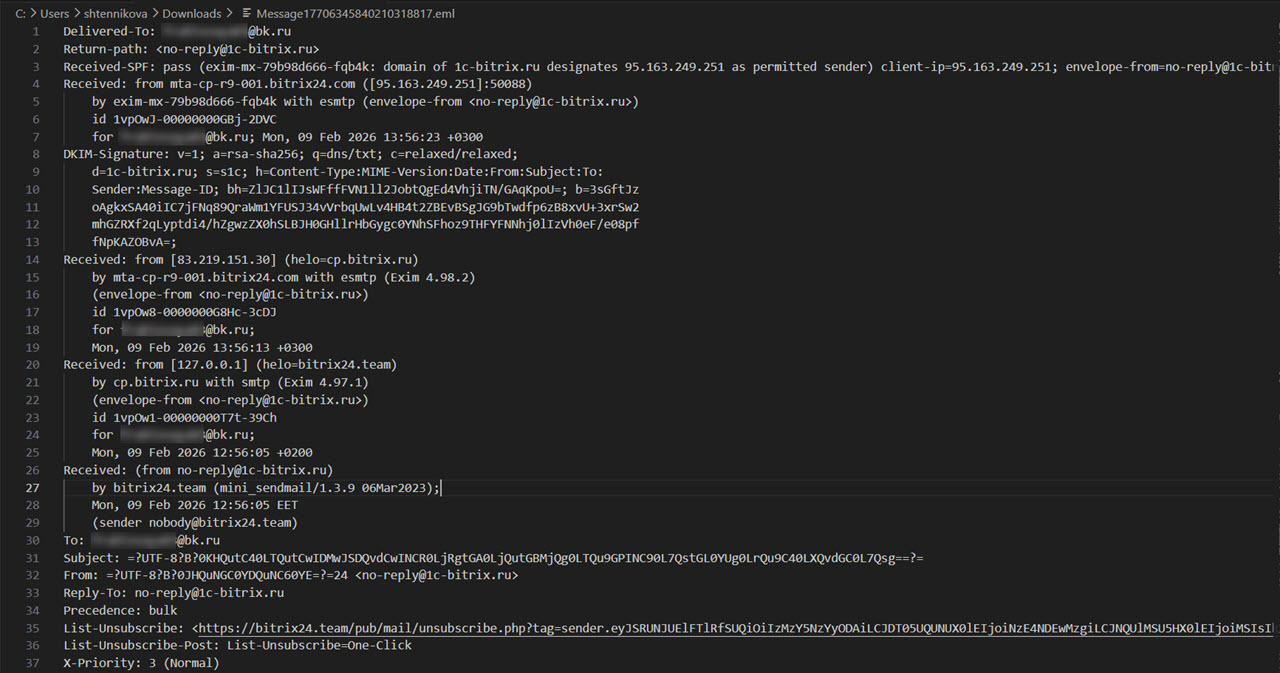Image resolution: width=1280 pixels, height=673 pixels.
Task: Open the C: drive breadcrumb
Action: (x=20, y=14)
